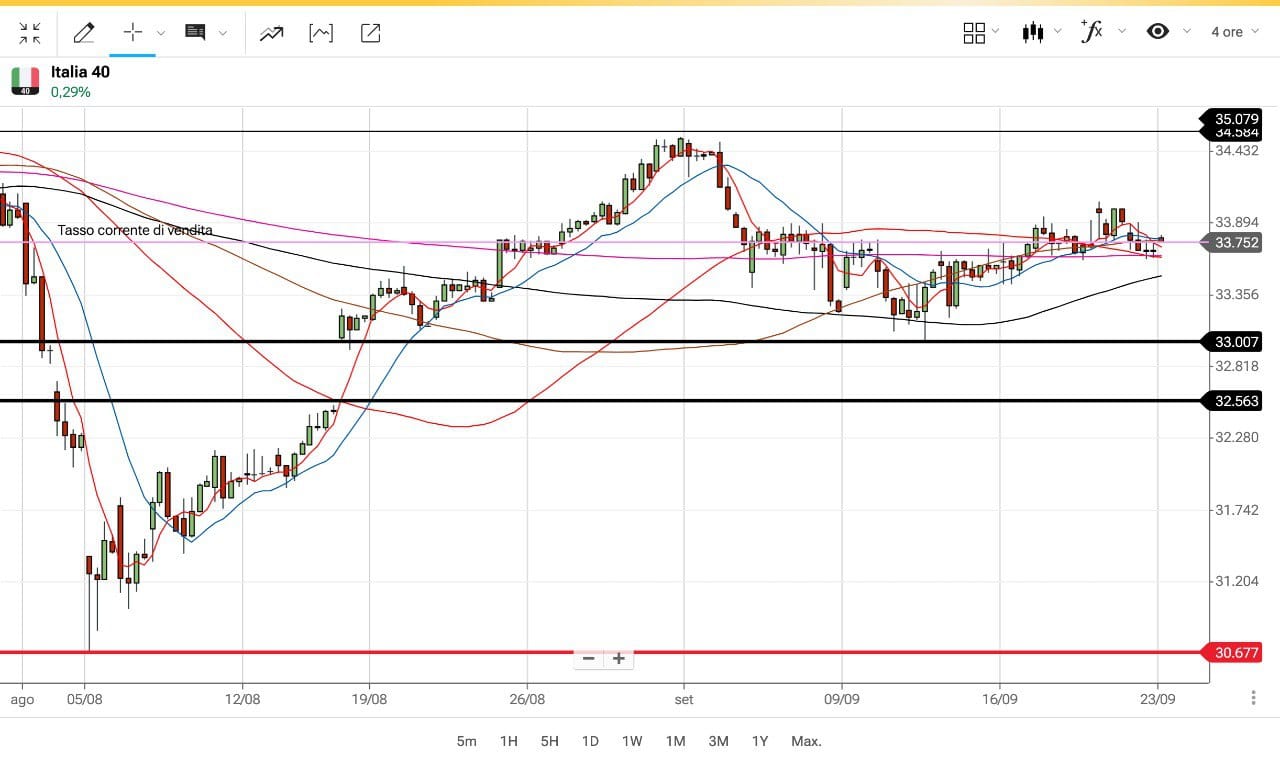Expand the arrow next to crosshair tool
Viewport: 1280px width, 769px height.
(161, 33)
